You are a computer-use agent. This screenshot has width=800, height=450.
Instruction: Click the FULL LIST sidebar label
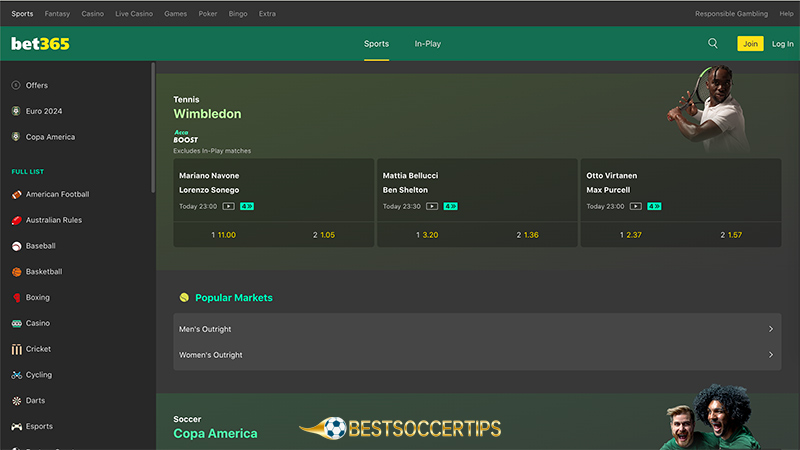[x=28, y=172]
